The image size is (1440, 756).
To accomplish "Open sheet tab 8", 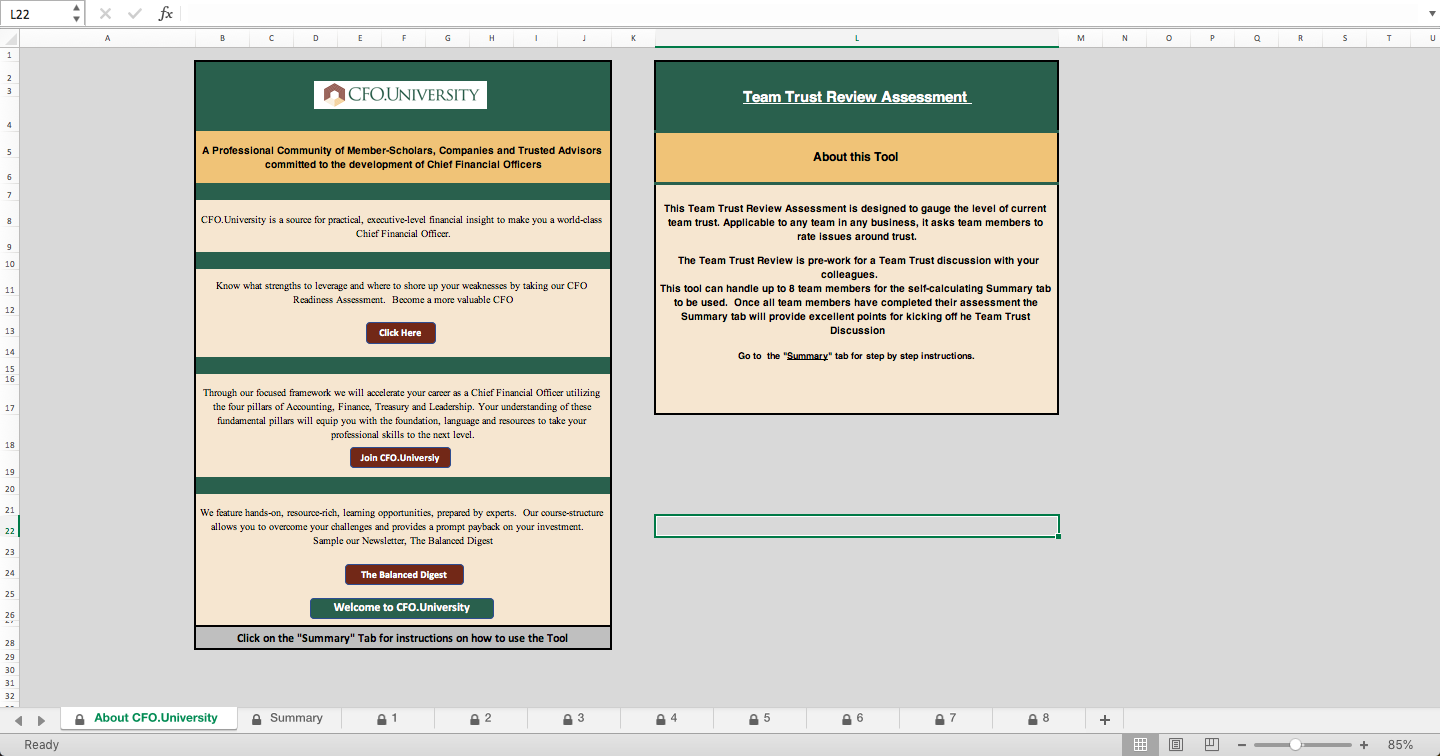I will (x=1038, y=718).
